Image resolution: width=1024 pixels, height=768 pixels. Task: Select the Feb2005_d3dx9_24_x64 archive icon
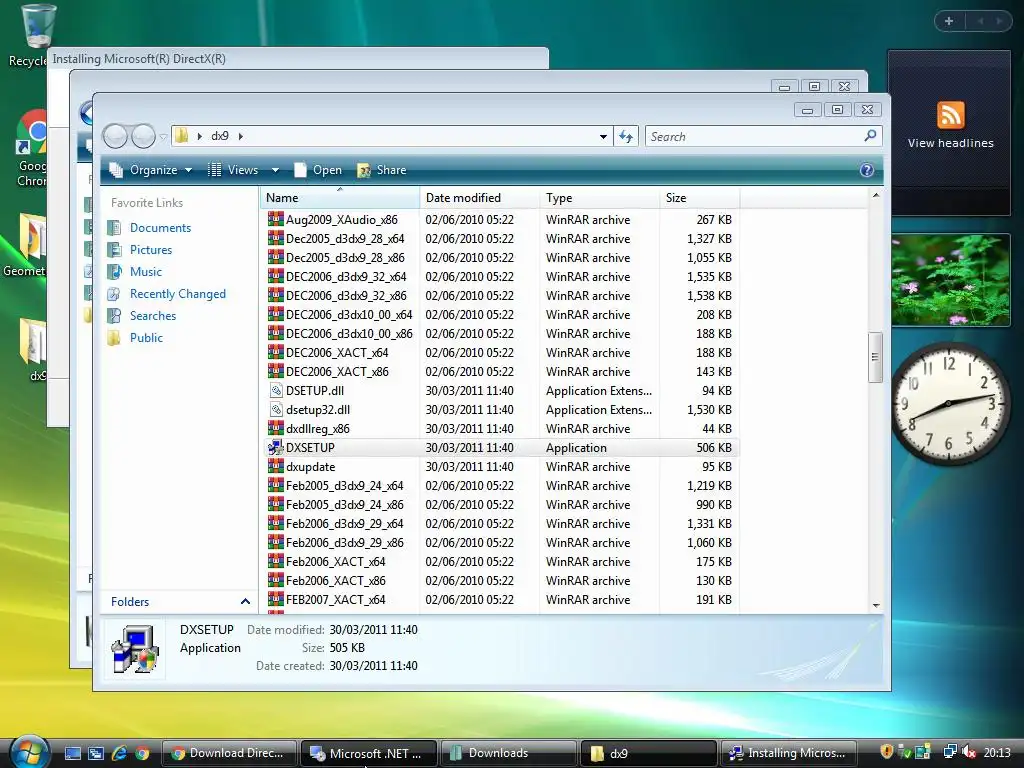point(276,485)
